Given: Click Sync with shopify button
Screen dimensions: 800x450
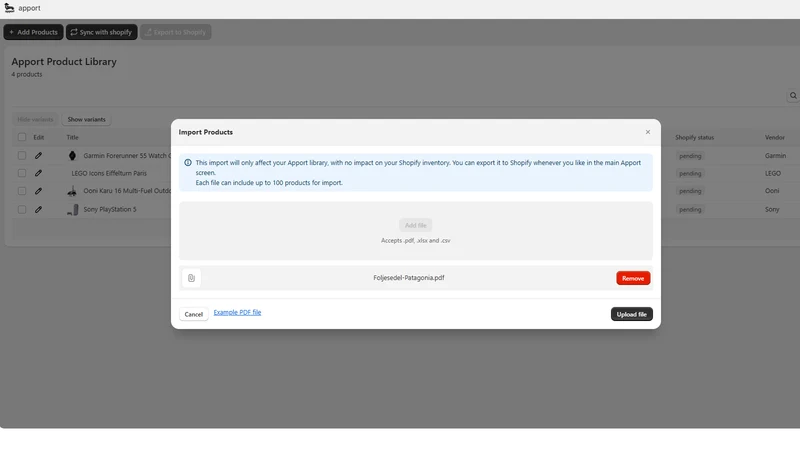Looking at the screenshot, I should tap(102, 32).
